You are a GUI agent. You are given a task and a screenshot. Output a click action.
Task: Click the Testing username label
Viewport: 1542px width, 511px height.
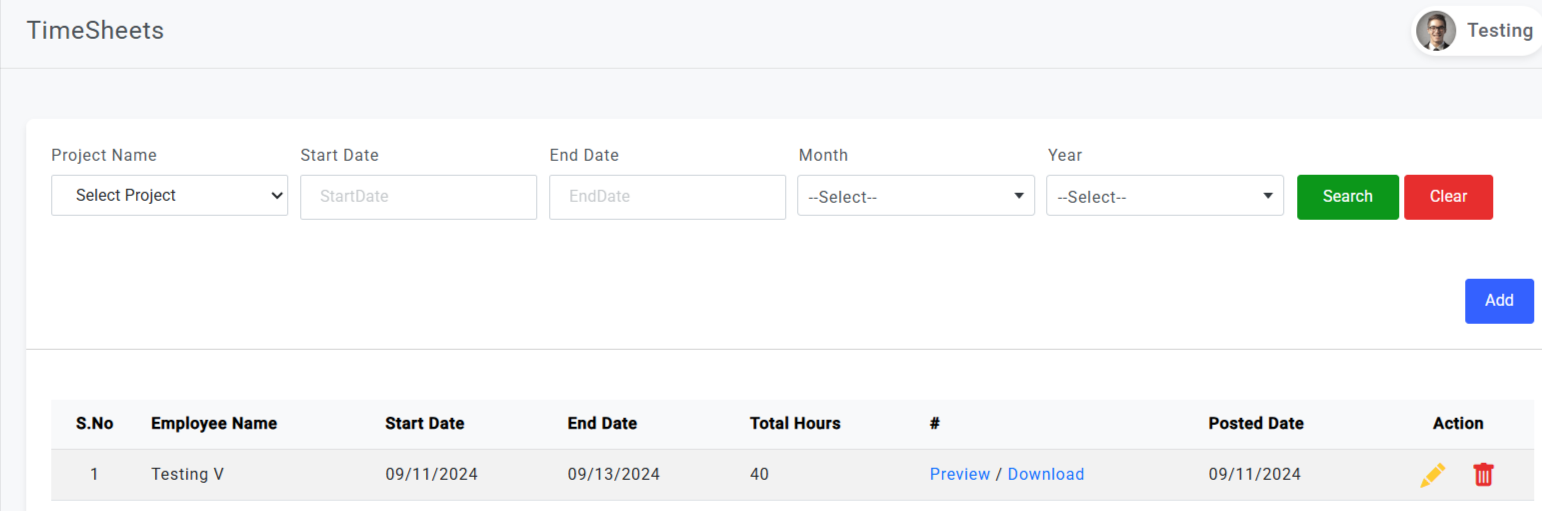click(1499, 31)
